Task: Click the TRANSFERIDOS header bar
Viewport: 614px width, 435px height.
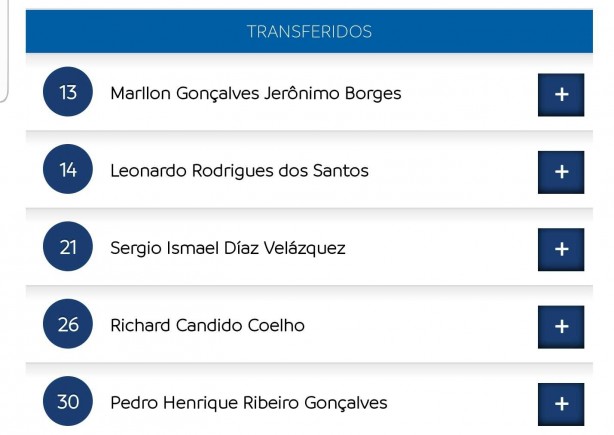Action: pos(309,31)
